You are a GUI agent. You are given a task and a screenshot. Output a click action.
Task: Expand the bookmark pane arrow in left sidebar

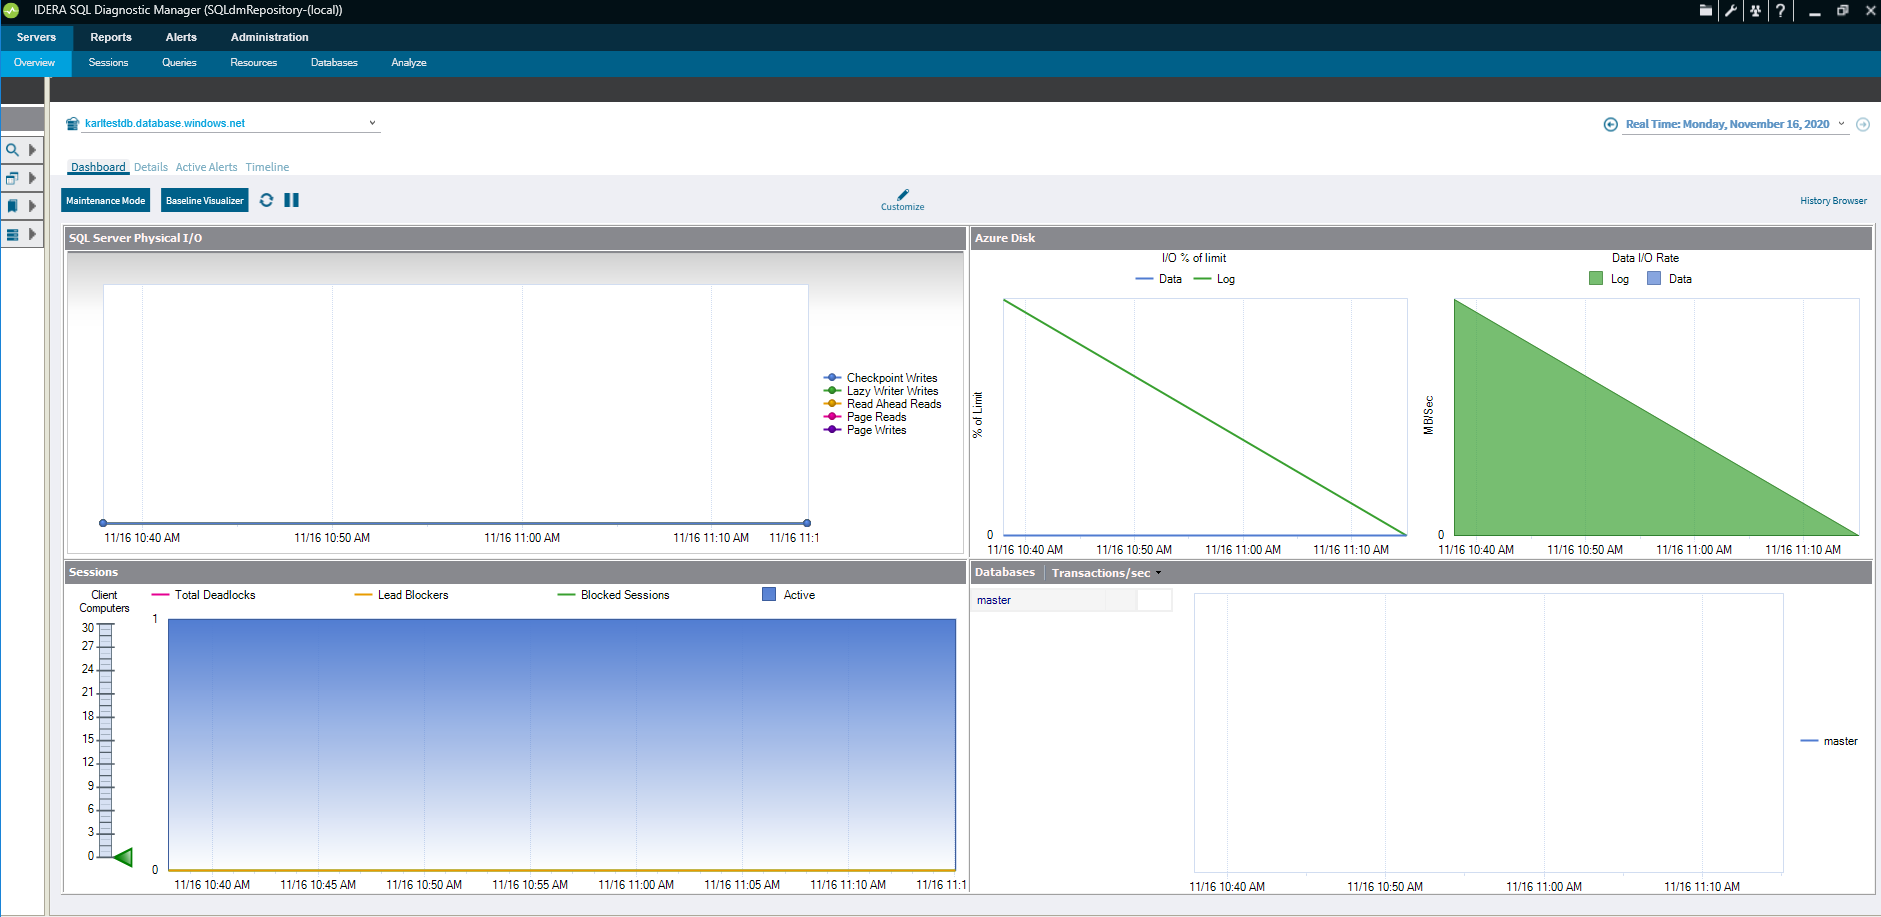coord(32,206)
